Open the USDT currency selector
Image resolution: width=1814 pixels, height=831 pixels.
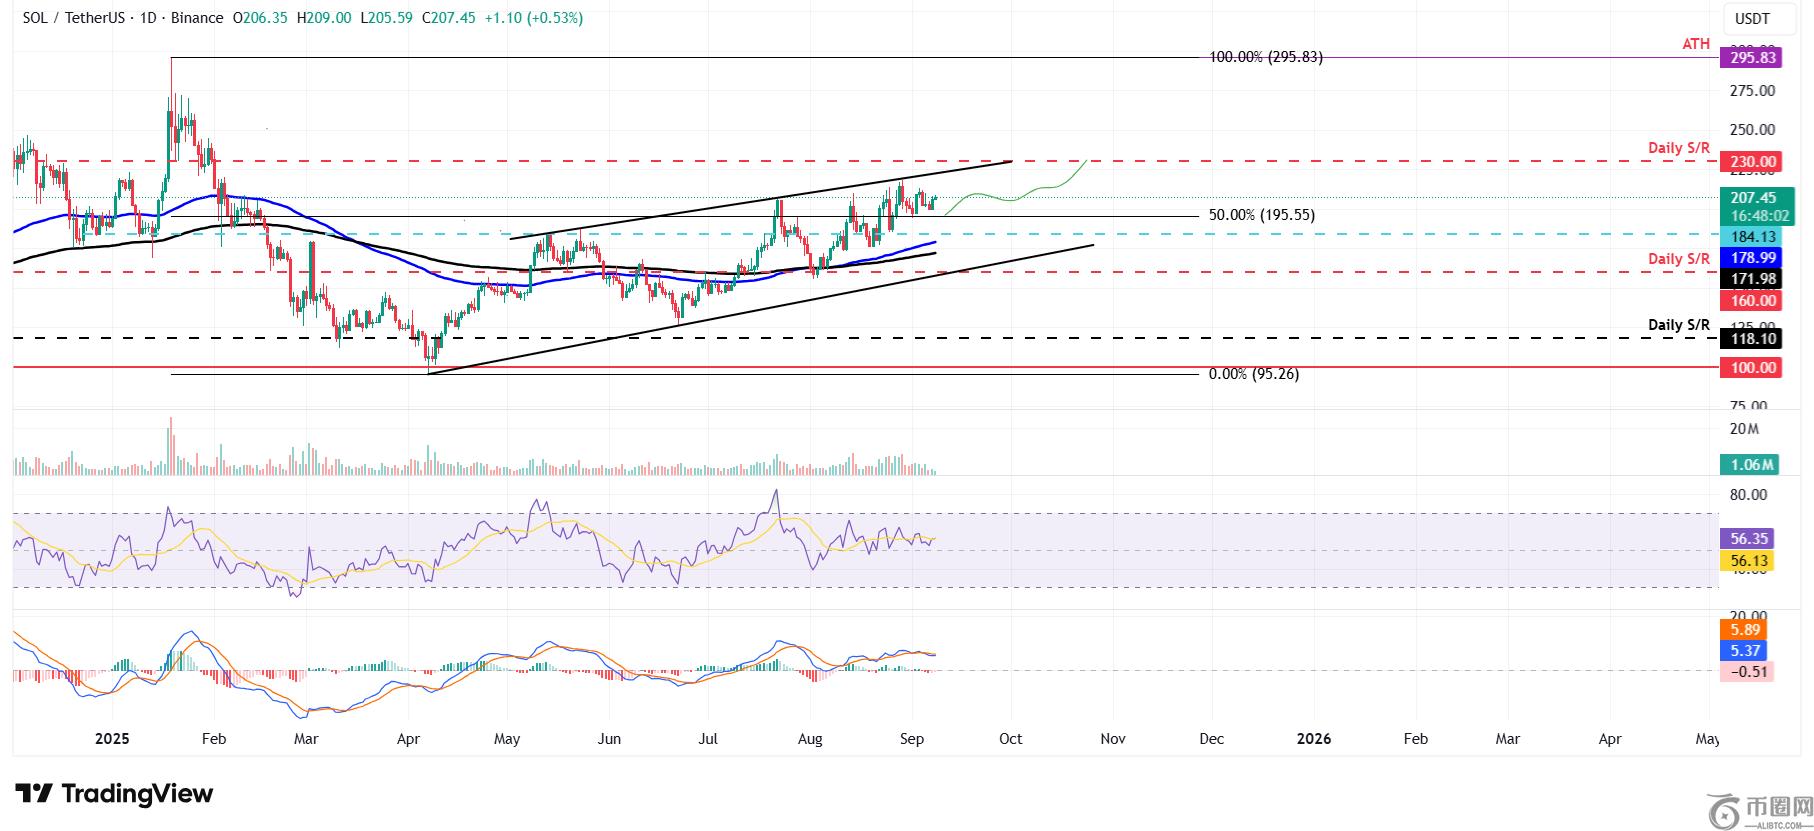(x=1752, y=19)
